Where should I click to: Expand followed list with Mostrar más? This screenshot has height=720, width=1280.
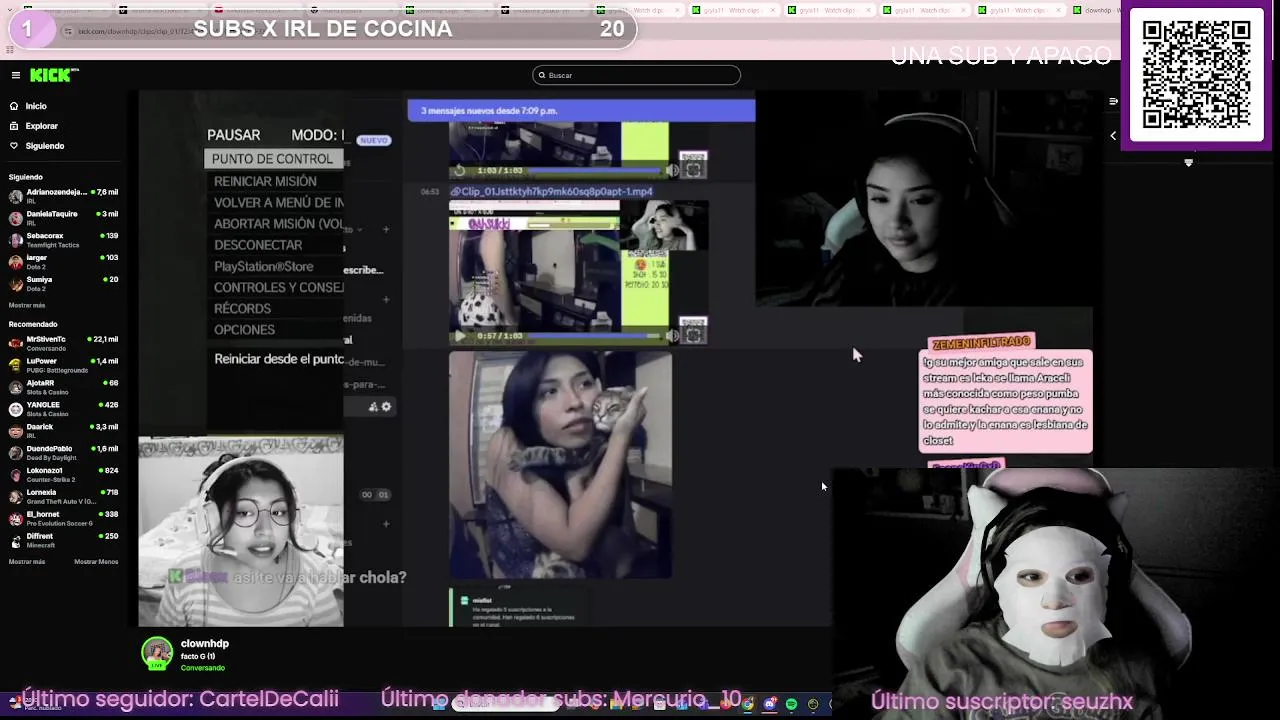click(x=27, y=305)
